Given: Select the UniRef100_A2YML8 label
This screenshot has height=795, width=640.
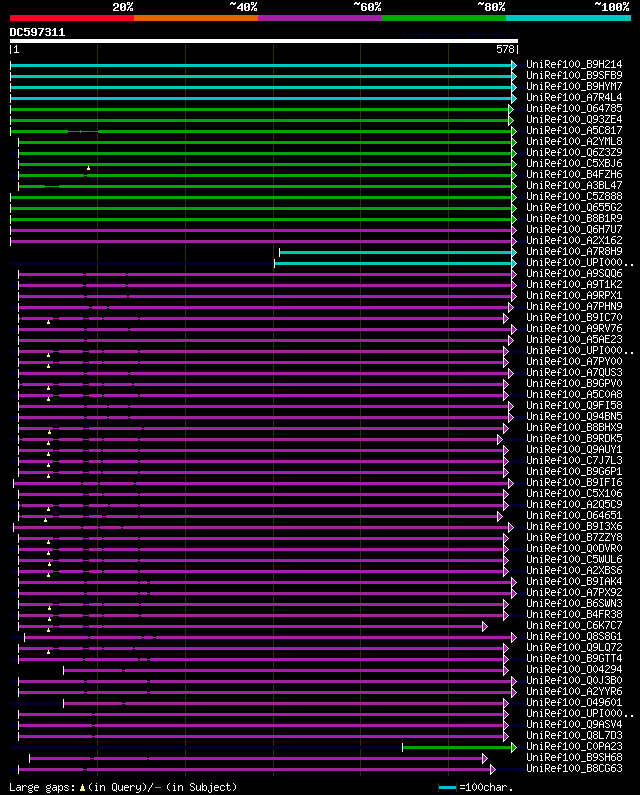Looking at the screenshot, I should click(x=574, y=141).
